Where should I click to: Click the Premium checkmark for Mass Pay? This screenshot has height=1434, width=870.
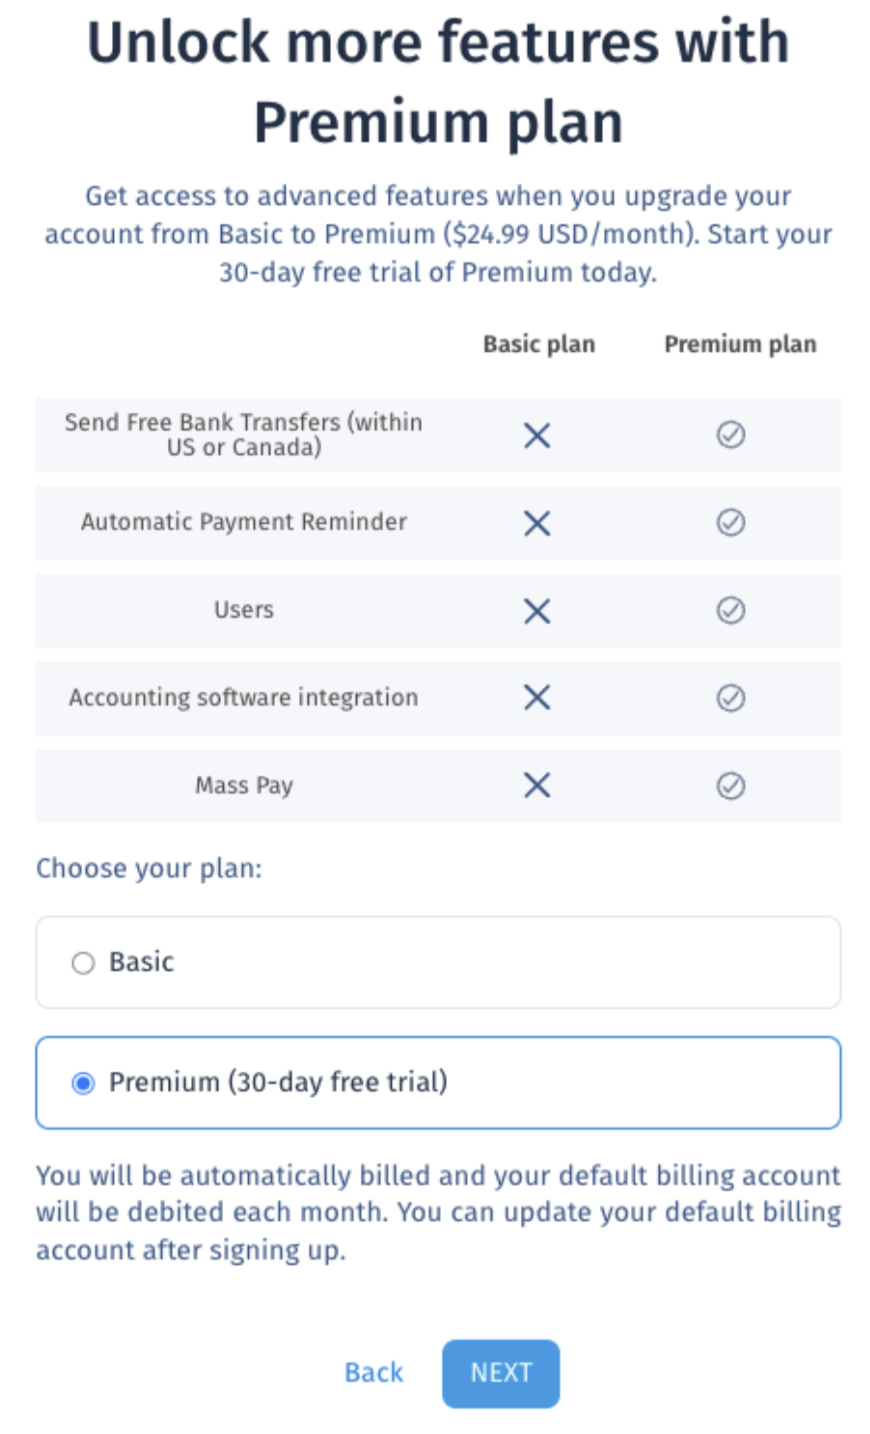tap(731, 786)
